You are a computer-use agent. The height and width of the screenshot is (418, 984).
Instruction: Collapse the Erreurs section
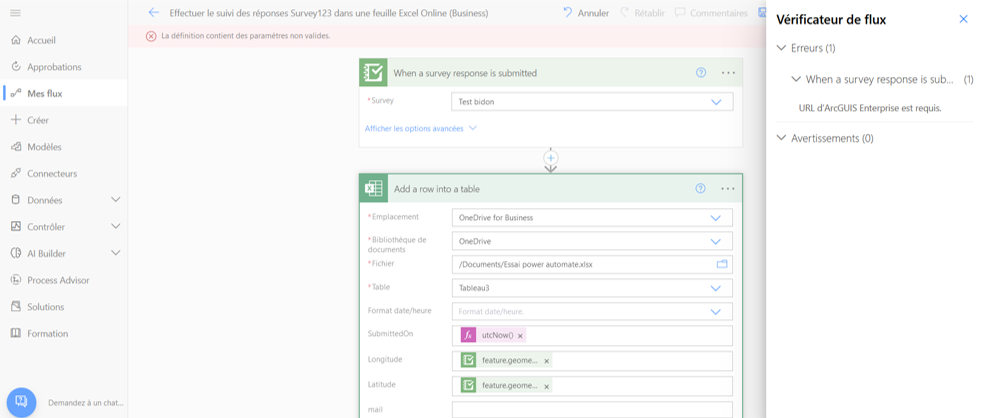pyautogui.click(x=782, y=48)
